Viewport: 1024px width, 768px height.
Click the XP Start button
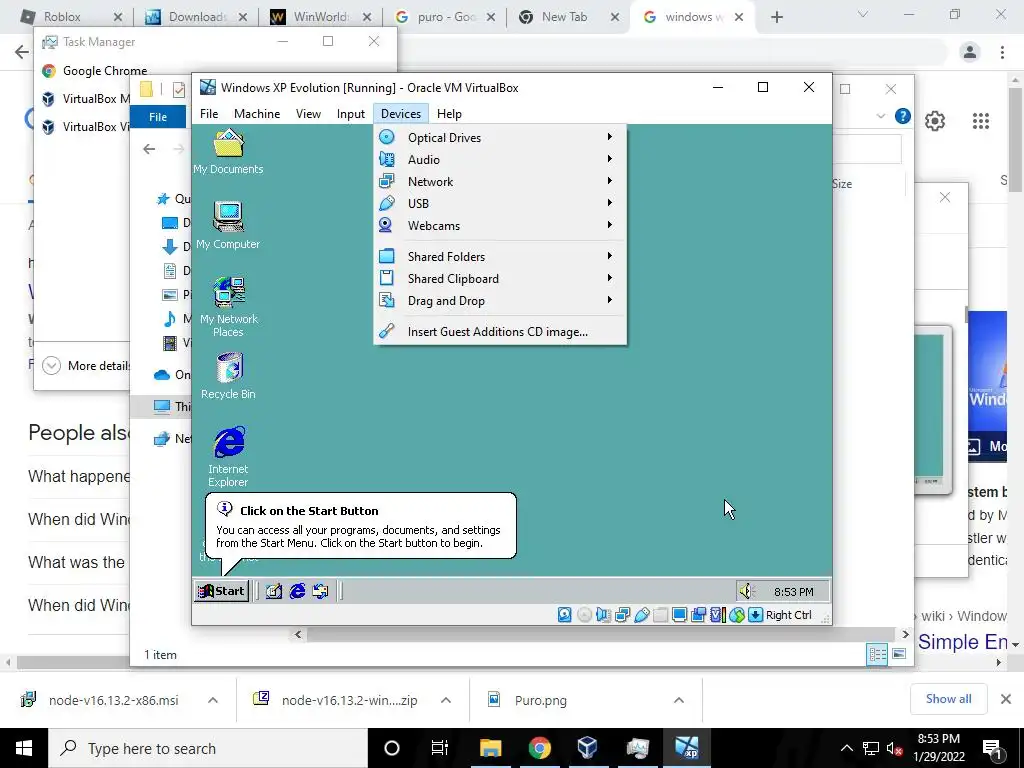coord(221,591)
